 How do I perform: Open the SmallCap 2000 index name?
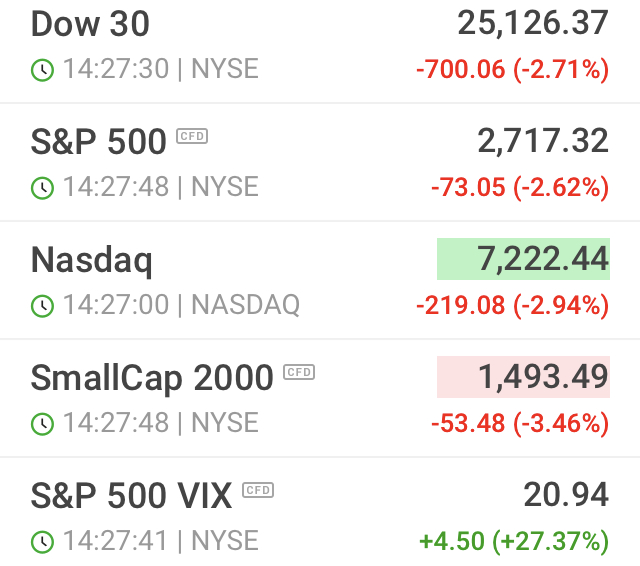[152, 379]
